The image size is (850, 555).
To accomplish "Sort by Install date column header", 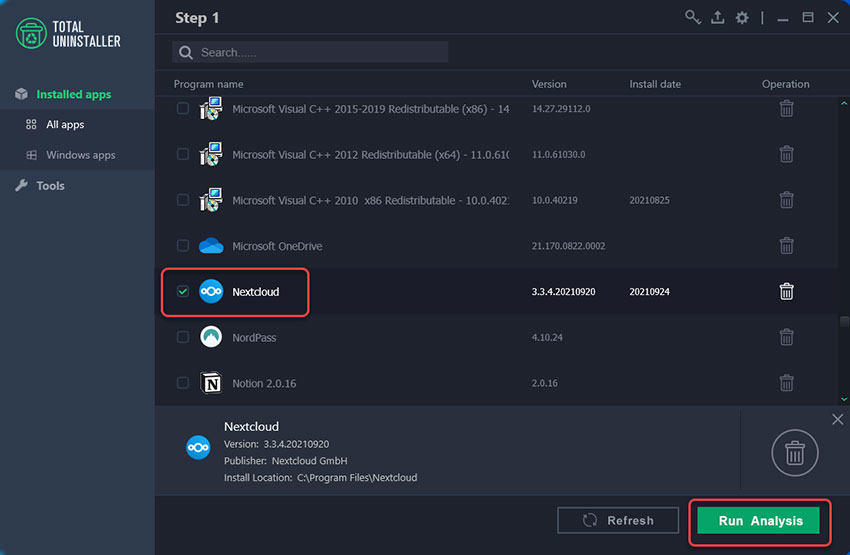I will click(x=655, y=84).
